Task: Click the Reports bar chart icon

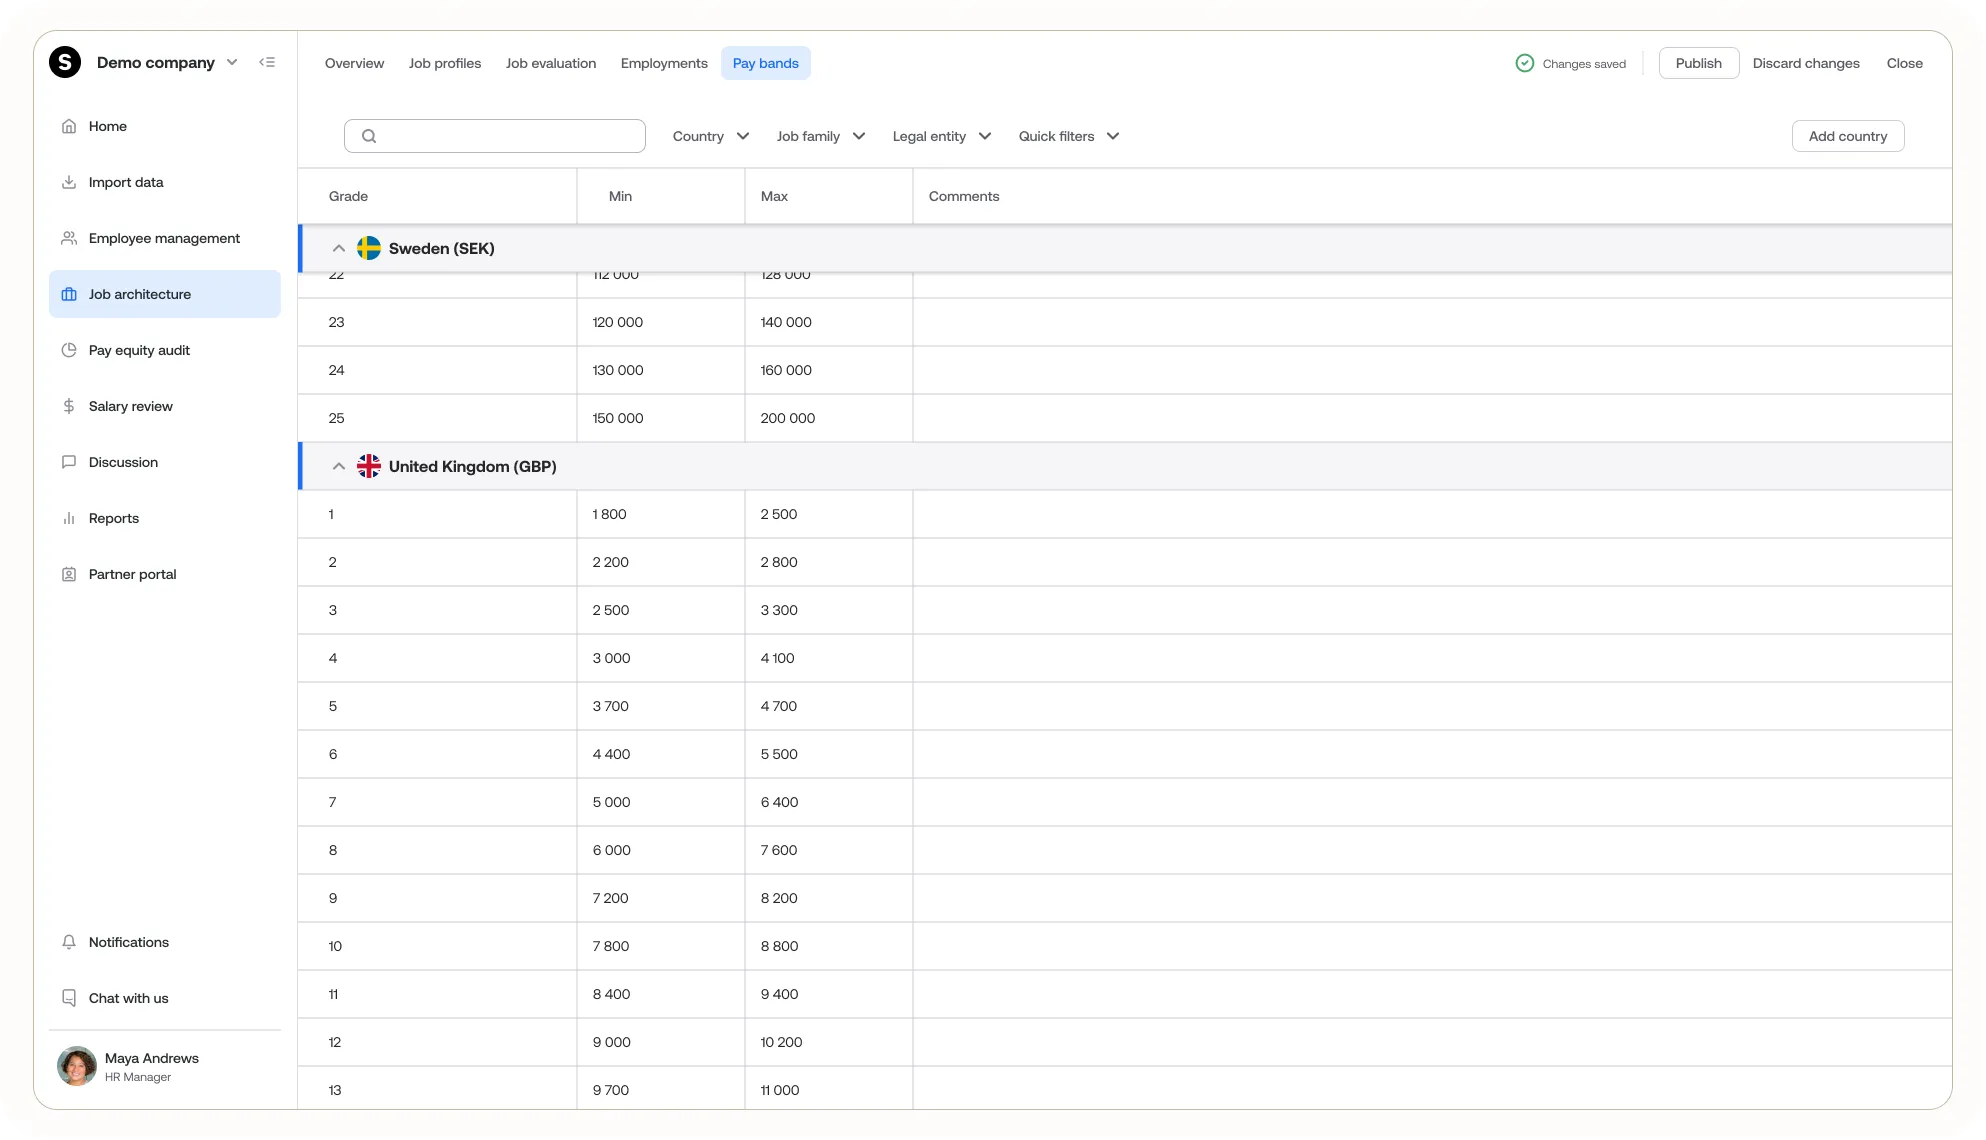Action: tap(69, 518)
